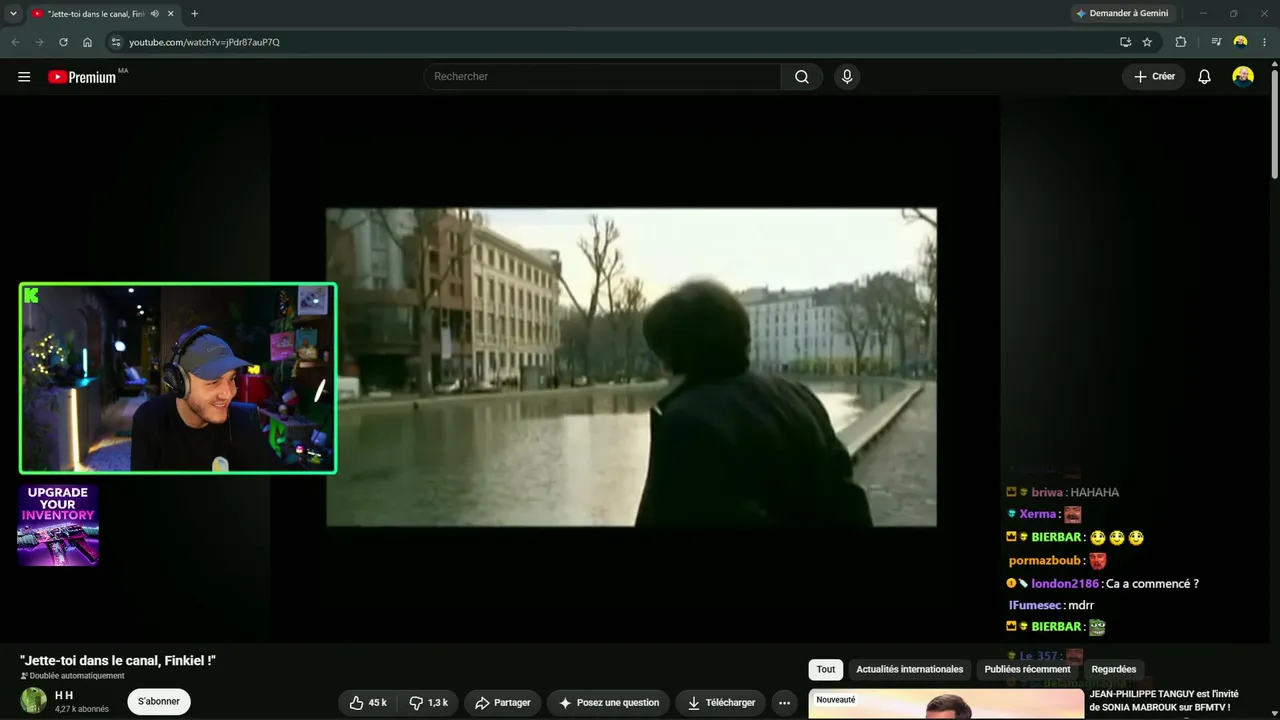
Task: Click the Xerma username in chat
Action: [x=1038, y=514]
